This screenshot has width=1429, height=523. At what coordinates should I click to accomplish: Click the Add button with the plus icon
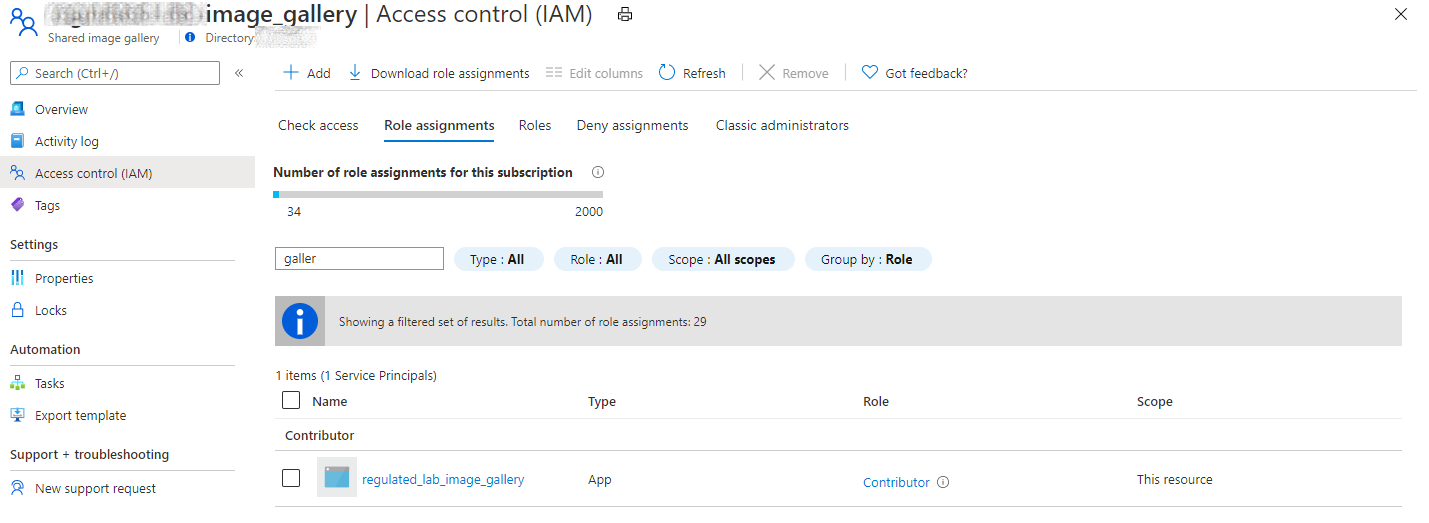[x=306, y=73]
